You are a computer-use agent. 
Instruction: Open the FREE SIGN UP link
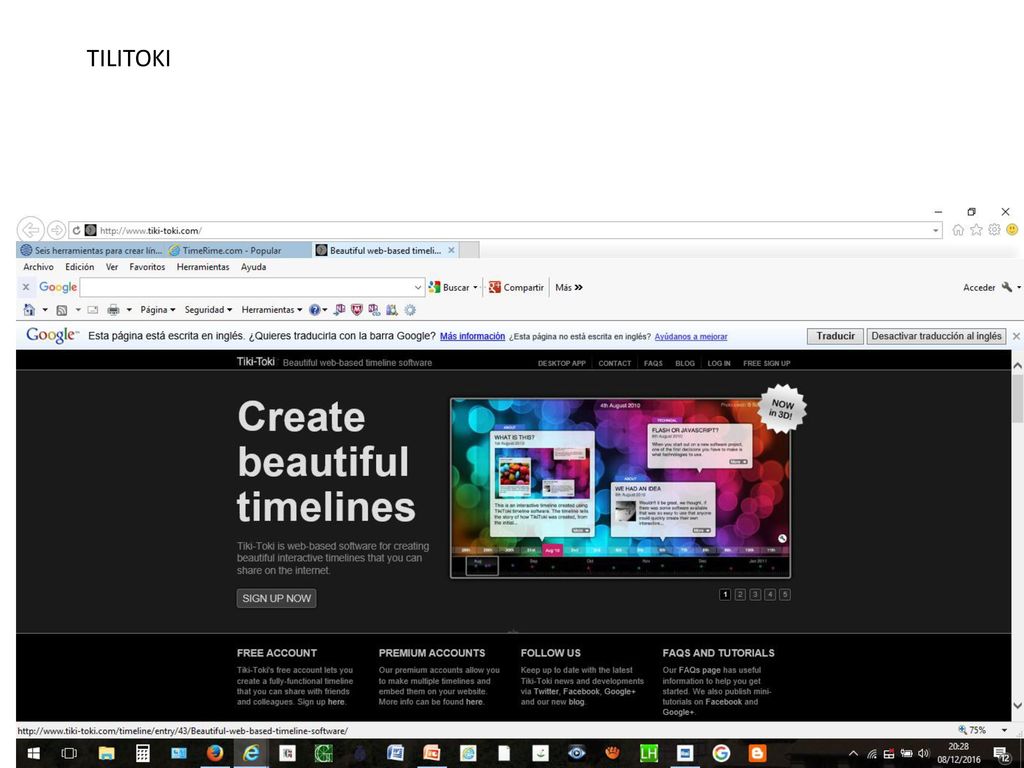tap(767, 363)
